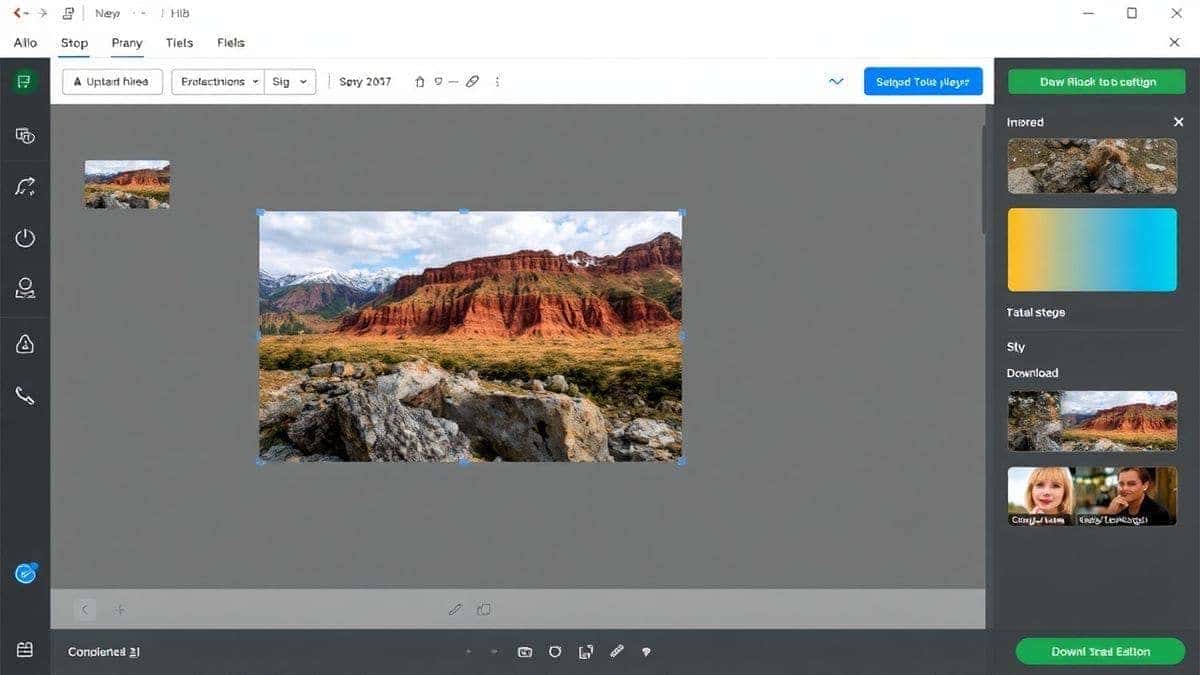This screenshot has height=675, width=1200.
Task: Open the red mountain thumbnail under Download
Action: click(1092, 421)
